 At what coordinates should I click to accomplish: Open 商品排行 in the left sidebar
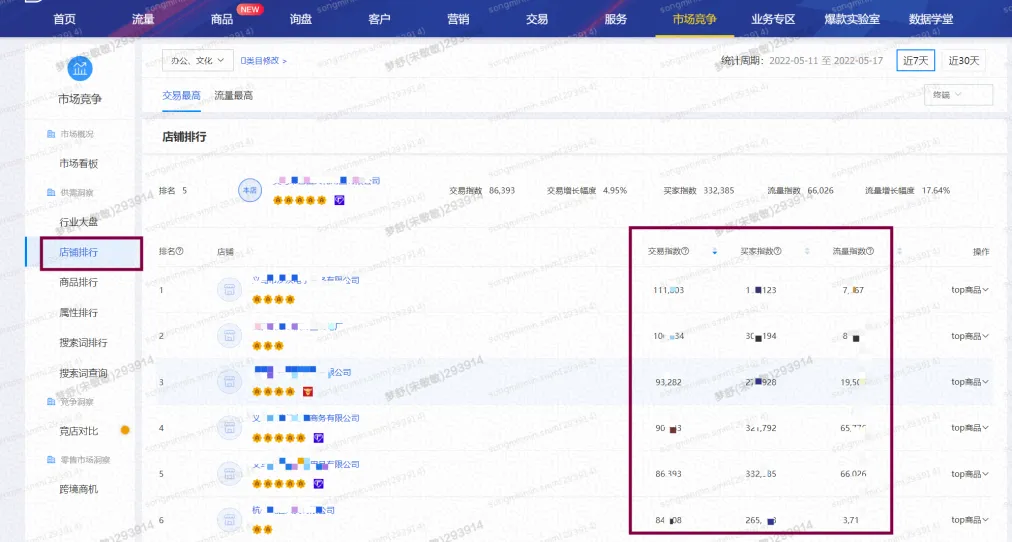79,283
